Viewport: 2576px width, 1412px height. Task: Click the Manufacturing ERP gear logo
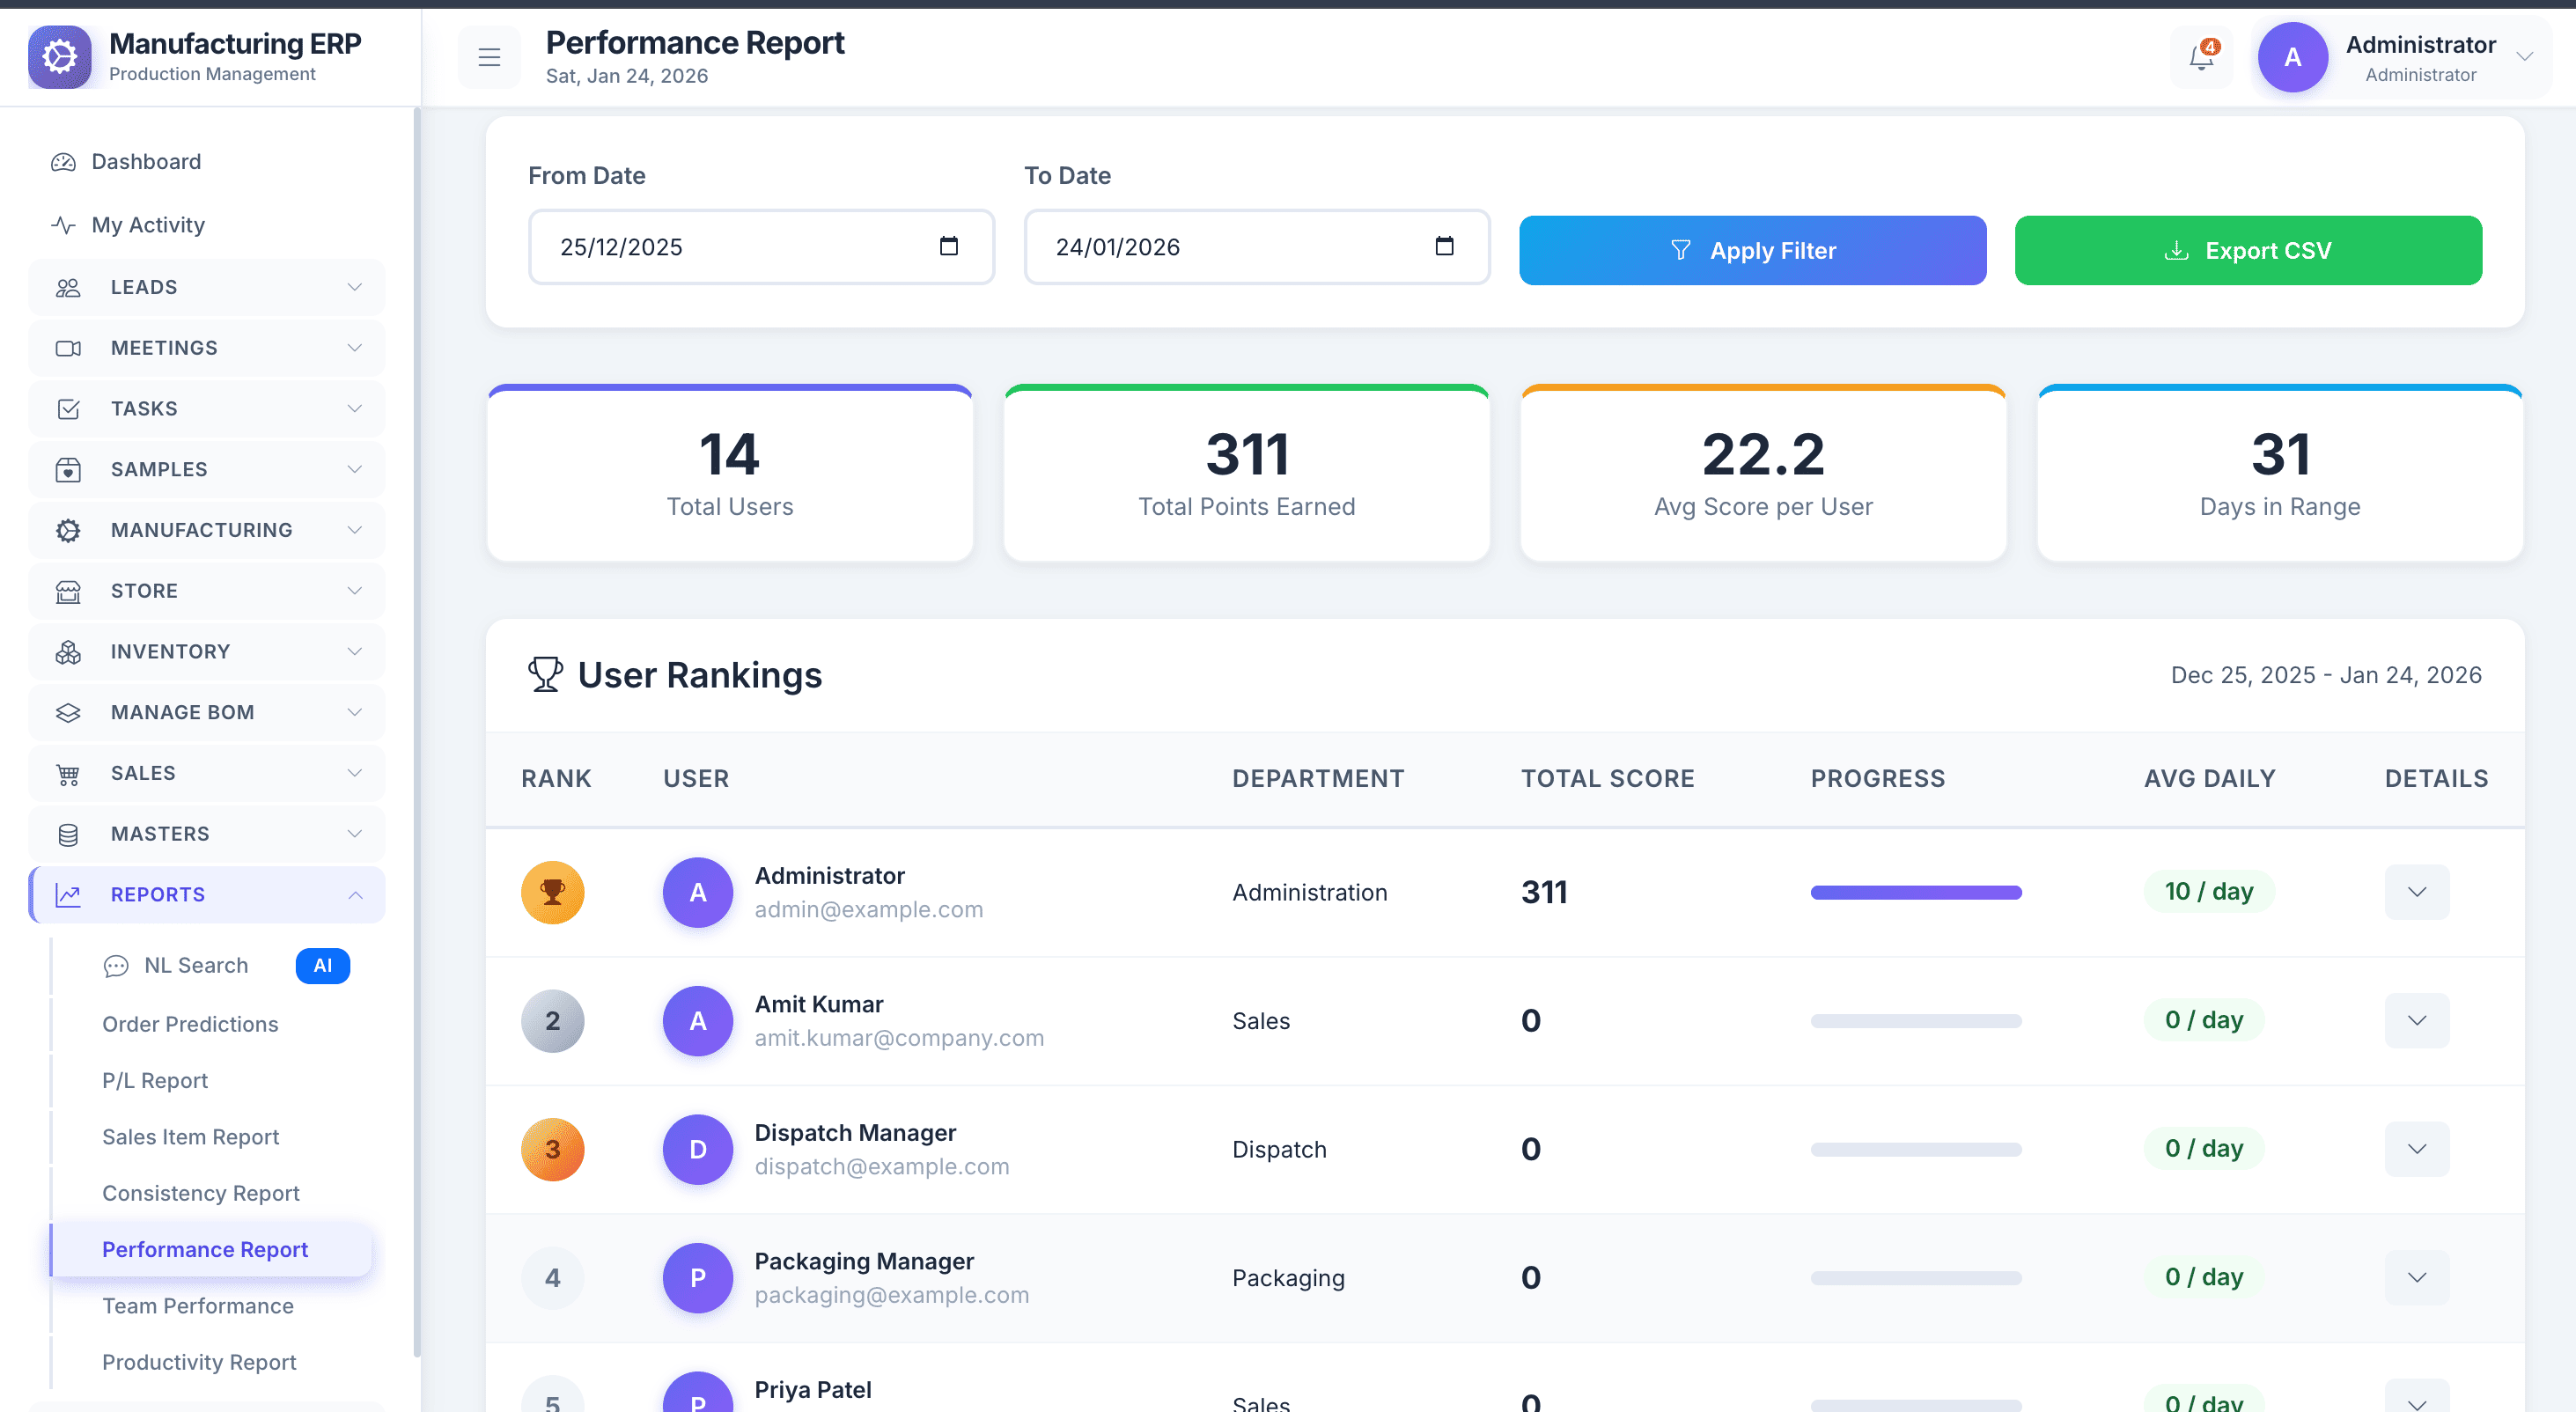[60, 57]
